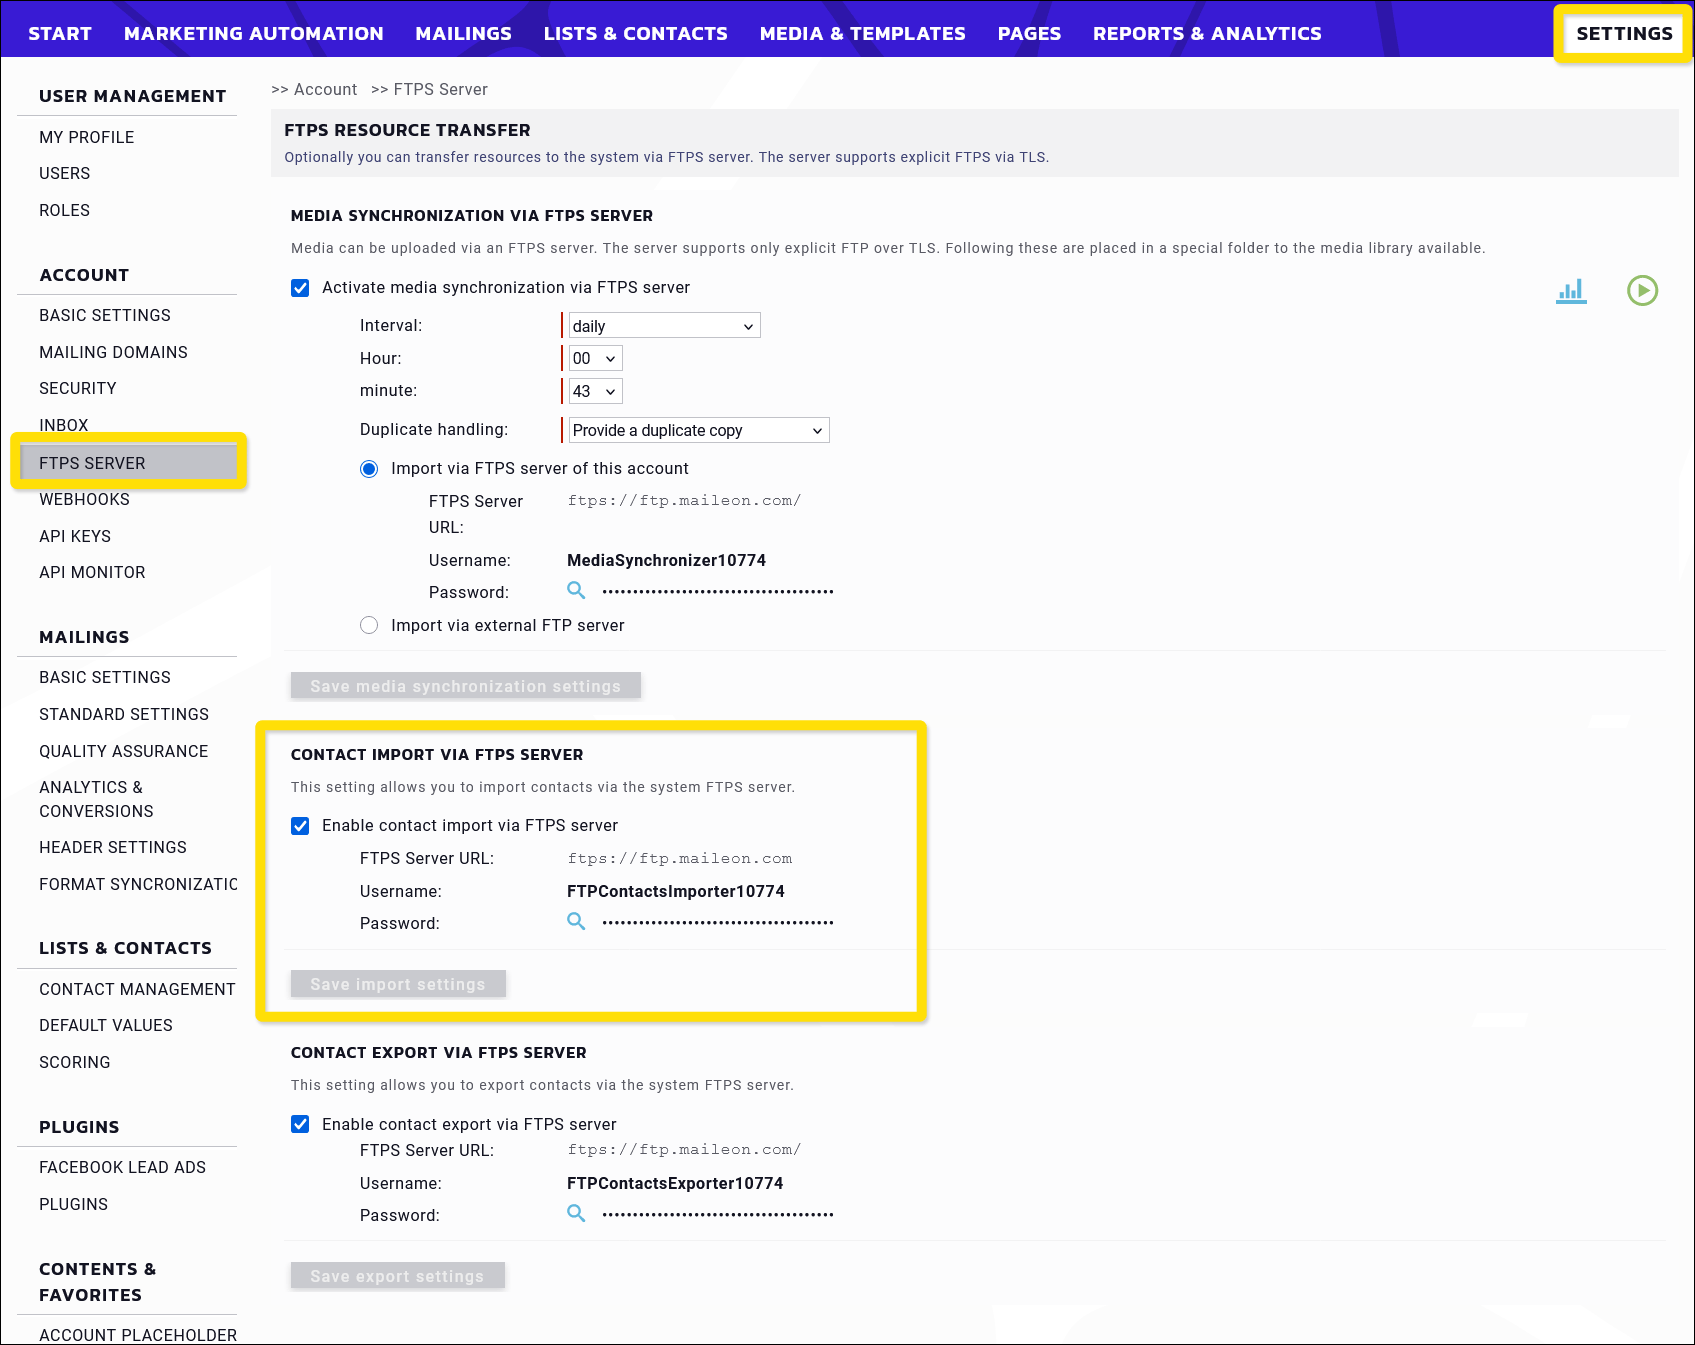Open the PAGES menu
The image size is (1695, 1345).
[1029, 33]
